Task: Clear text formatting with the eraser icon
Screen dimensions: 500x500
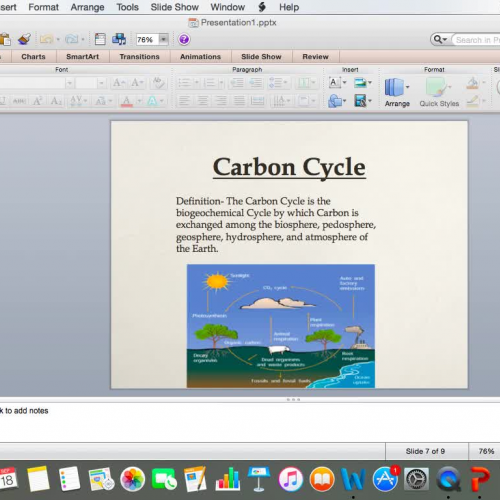Action: tap(158, 83)
